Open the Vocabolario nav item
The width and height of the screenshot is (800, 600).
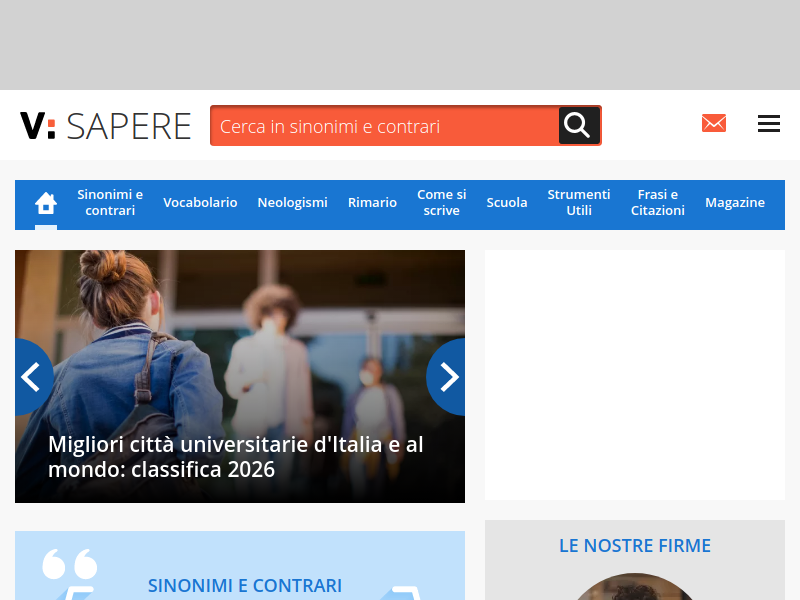coord(200,203)
